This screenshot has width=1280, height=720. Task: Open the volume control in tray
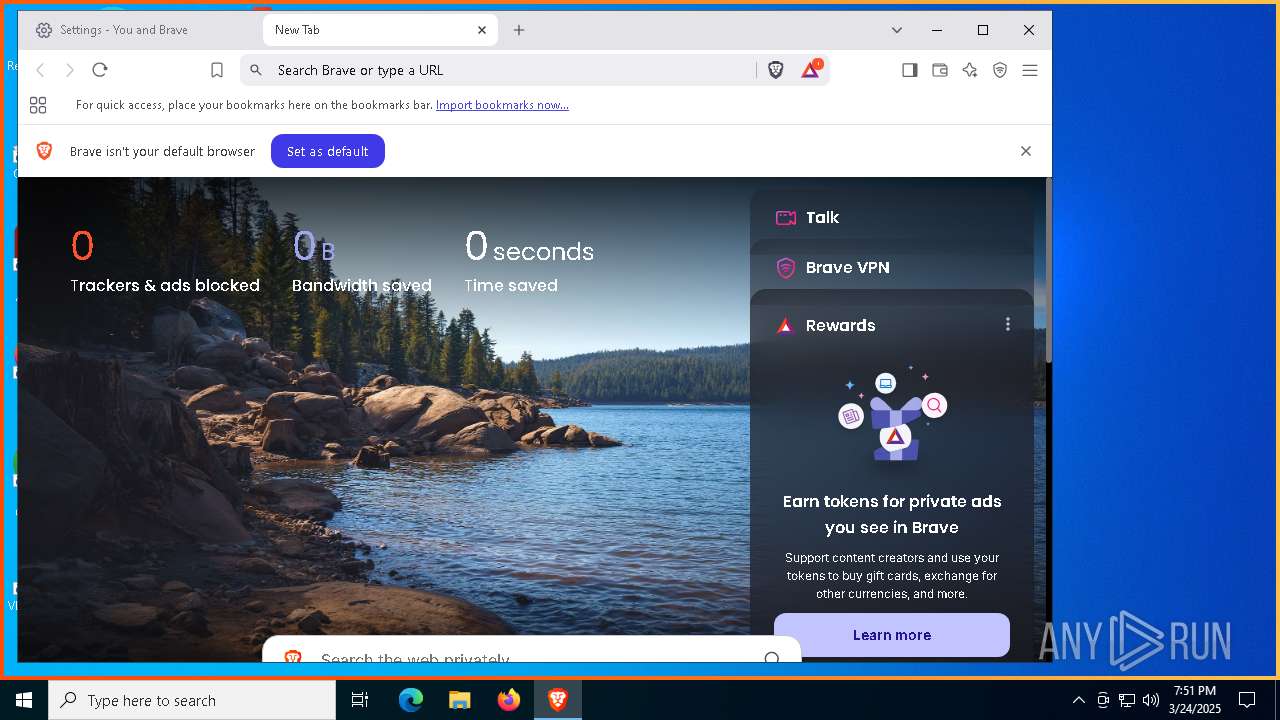coord(1151,700)
